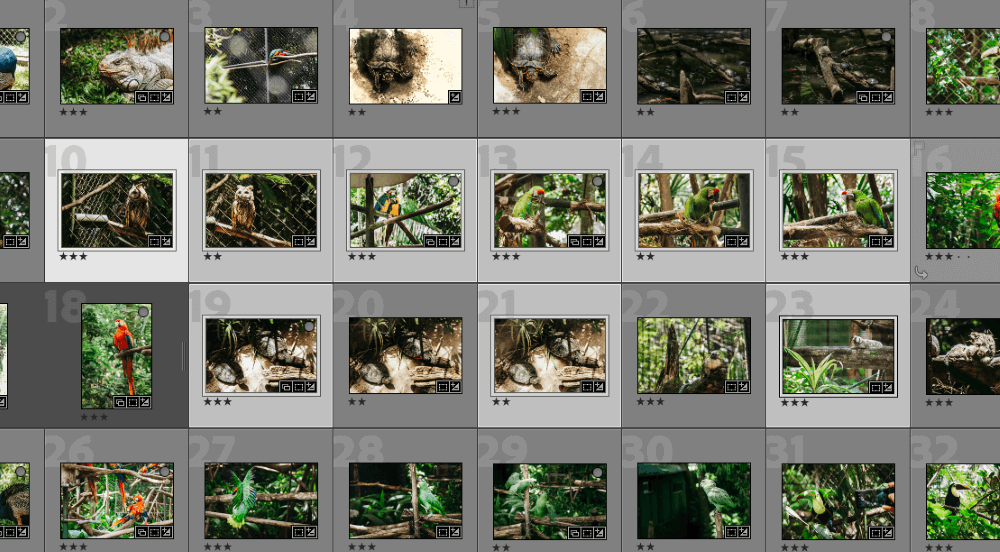
Task: Click the crop badge on parrot photo 13
Action: [x=587, y=242]
